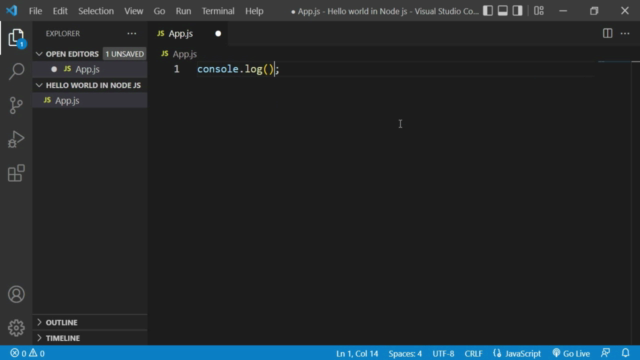This screenshot has width=640, height=360.
Task: Open the View menu
Action: coord(133,11)
